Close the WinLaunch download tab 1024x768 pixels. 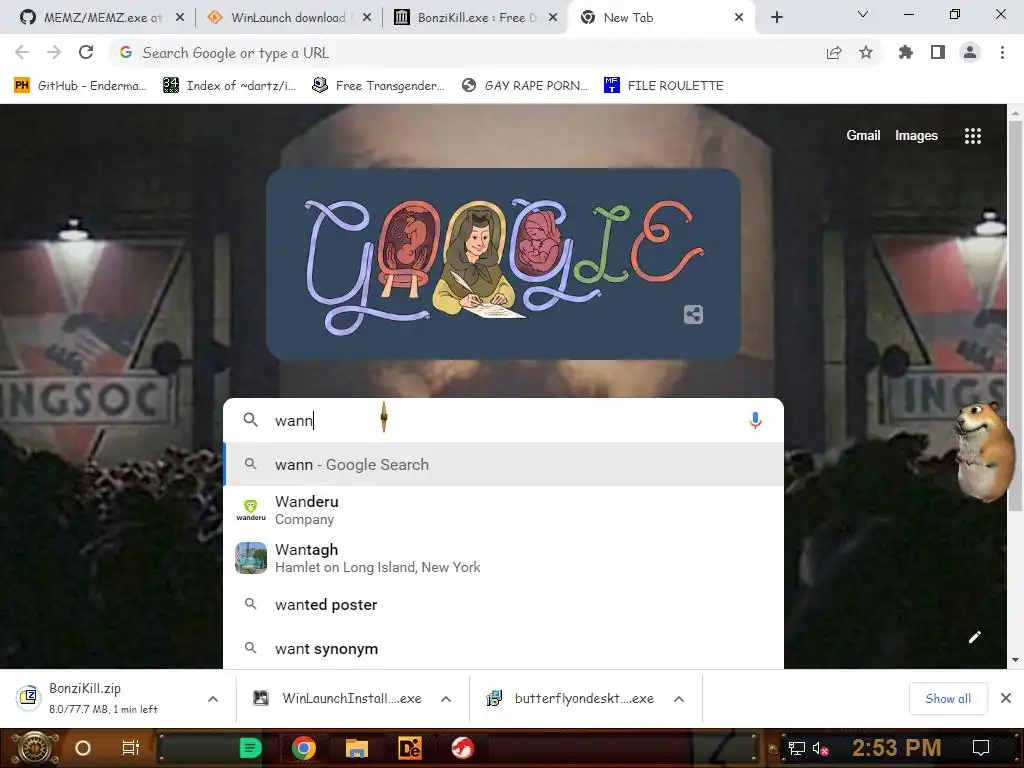coord(367,18)
